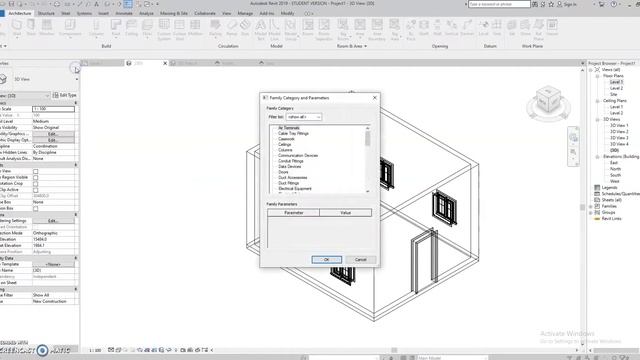Open the South elevation in Project Browser
Image resolution: width=640 pixels, height=360 pixels.
click(615, 175)
